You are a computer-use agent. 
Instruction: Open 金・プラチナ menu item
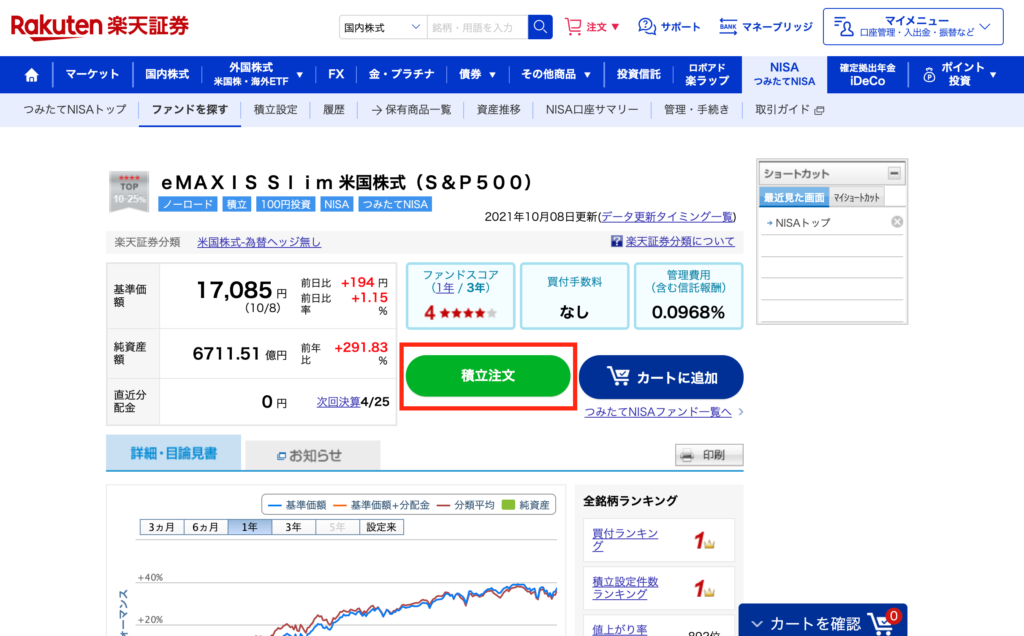coord(401,74)
